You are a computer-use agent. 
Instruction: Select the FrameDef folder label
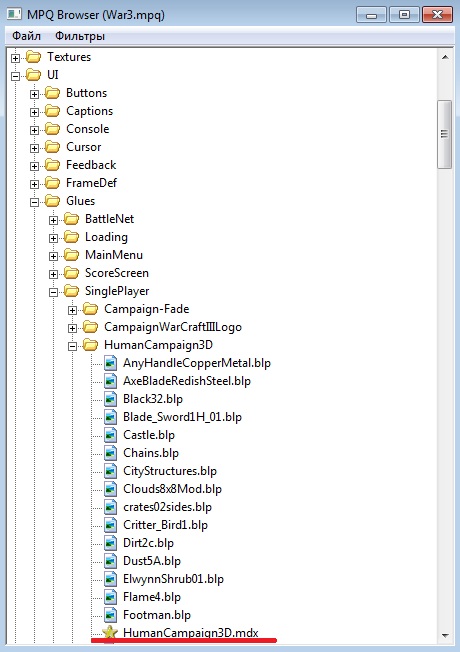[x=92, y=183]
